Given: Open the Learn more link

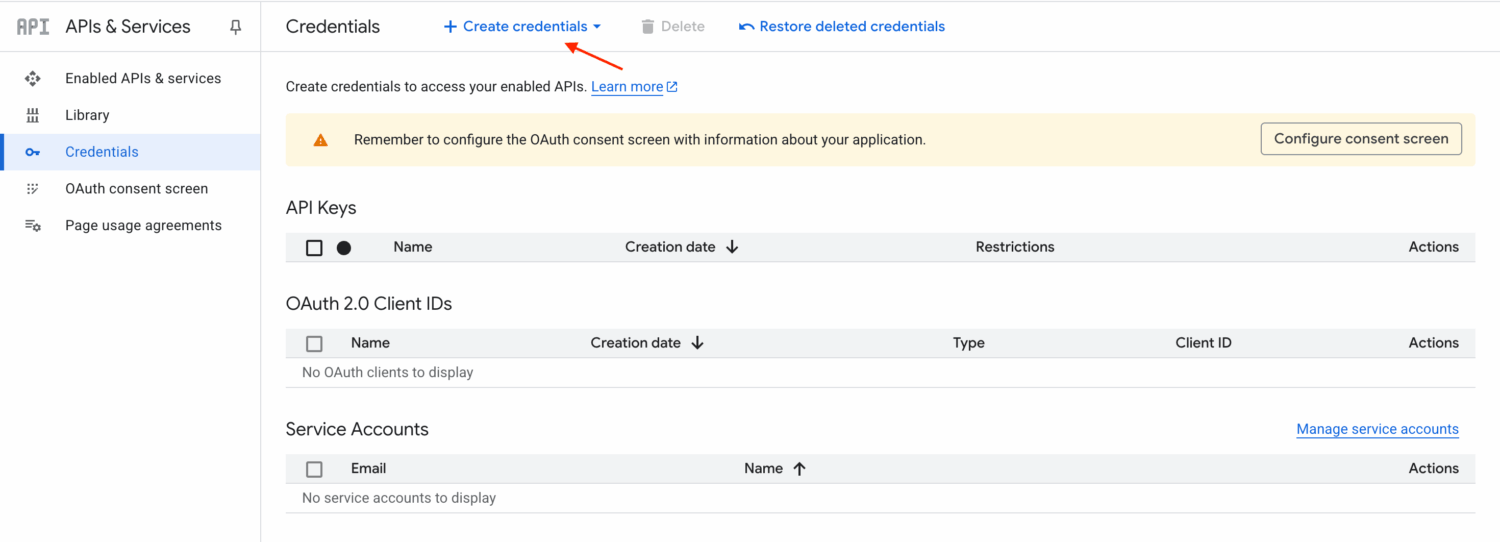Looking at the screenshot, I should coord(627,87).
